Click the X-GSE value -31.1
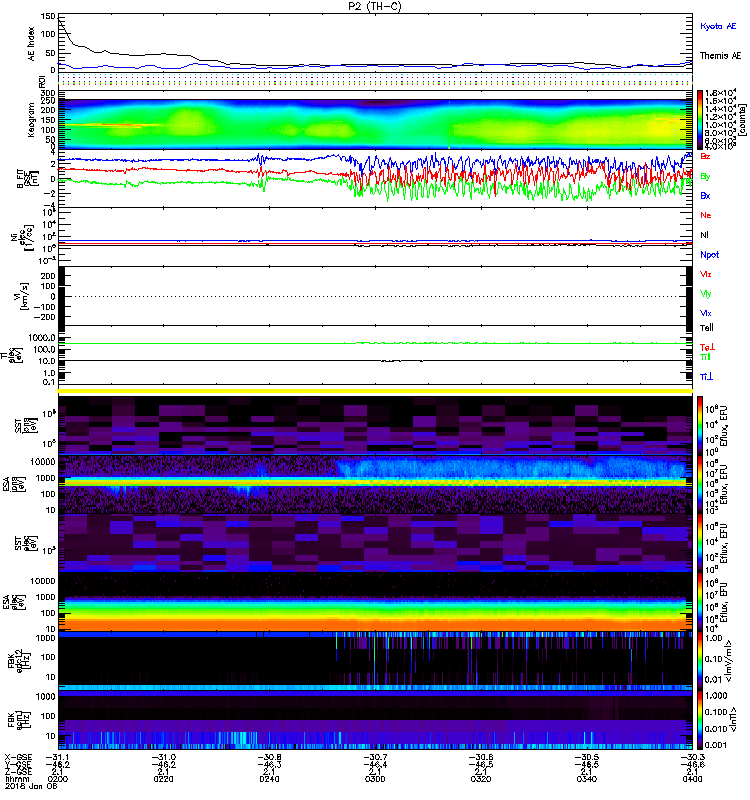750x800 pixels. coord(58,757)
